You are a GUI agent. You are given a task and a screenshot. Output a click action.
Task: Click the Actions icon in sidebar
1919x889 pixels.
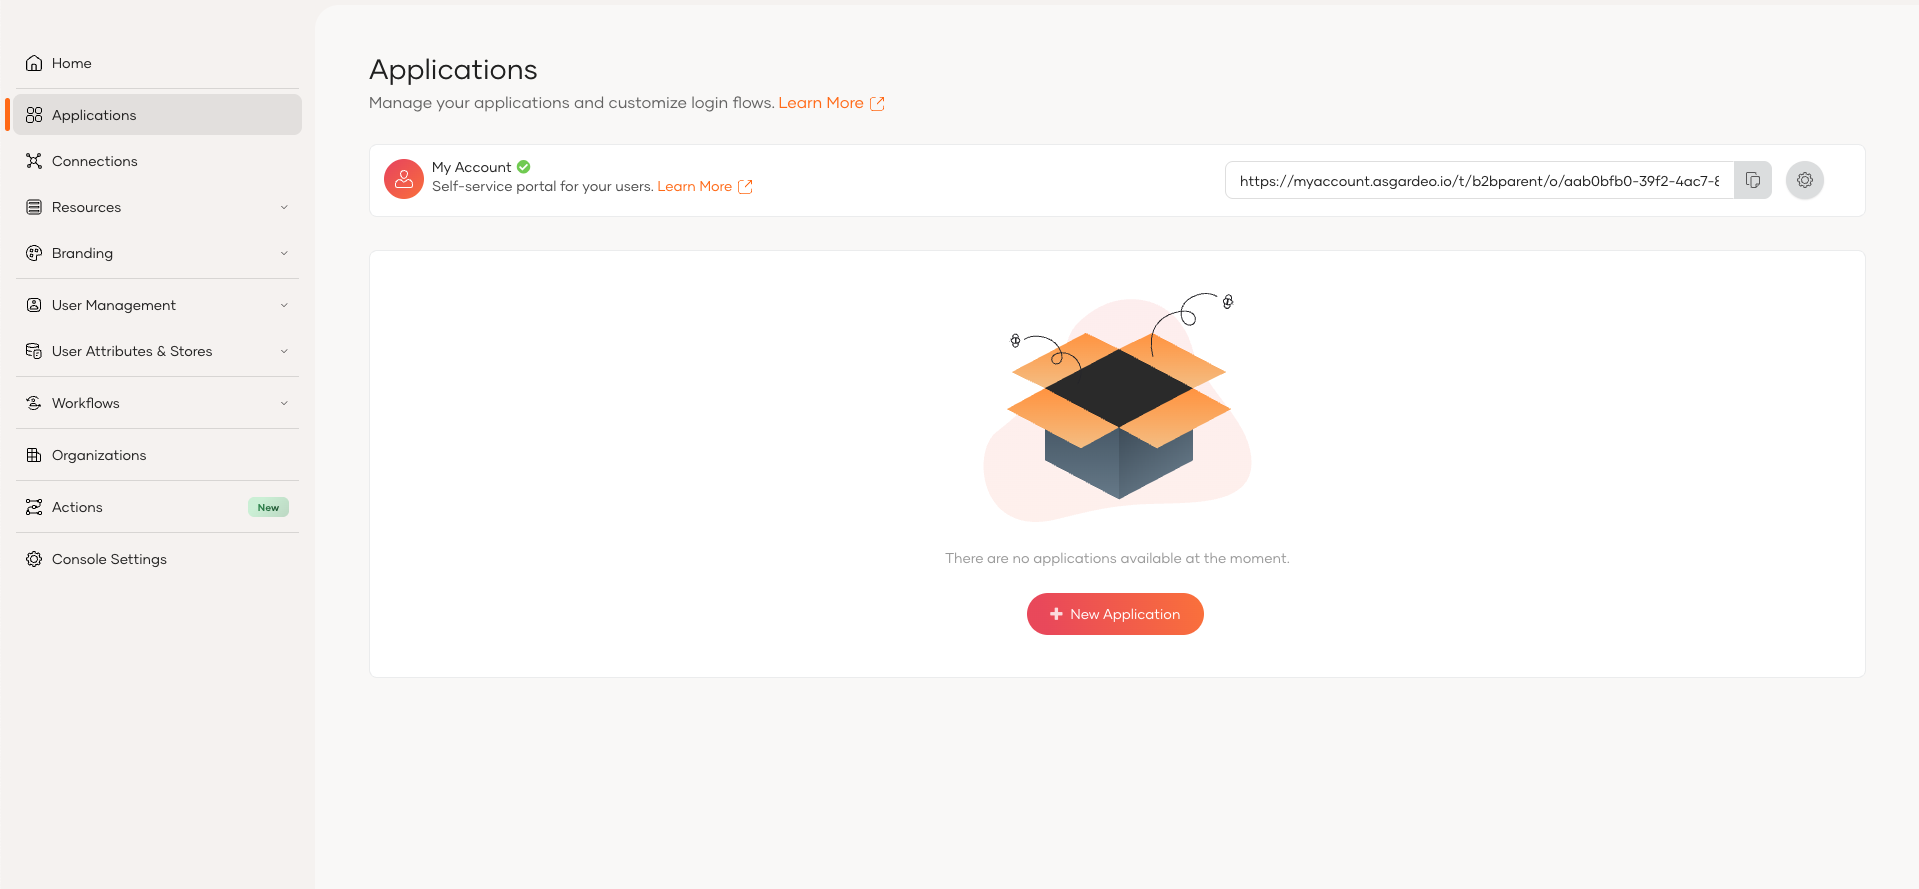point(34,507)
